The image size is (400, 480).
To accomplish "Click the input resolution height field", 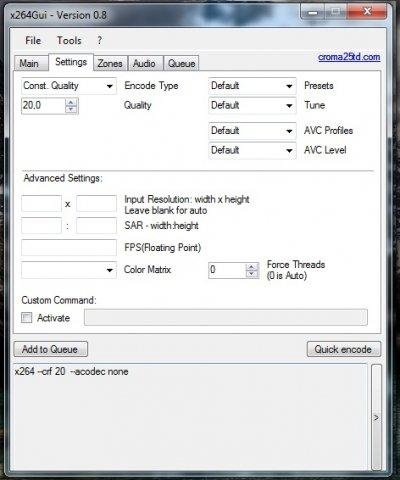I will (97, 203).
